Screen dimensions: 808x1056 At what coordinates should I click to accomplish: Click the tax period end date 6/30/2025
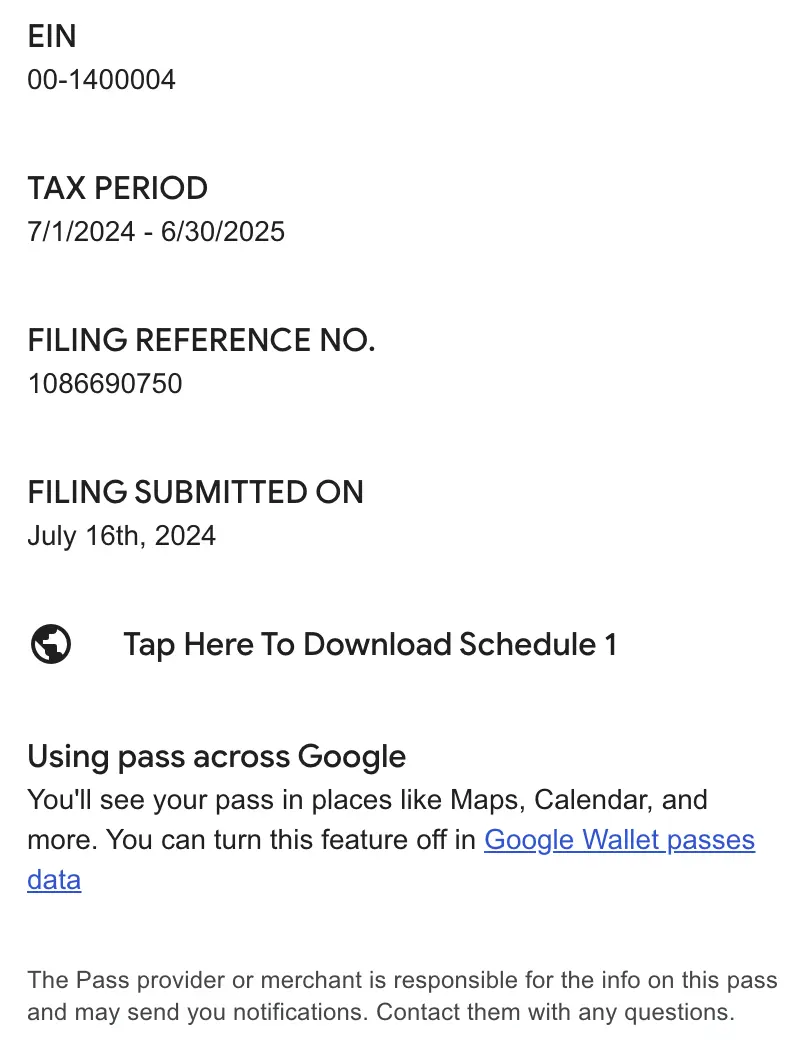pyautogui.click(x=223, y=232)
